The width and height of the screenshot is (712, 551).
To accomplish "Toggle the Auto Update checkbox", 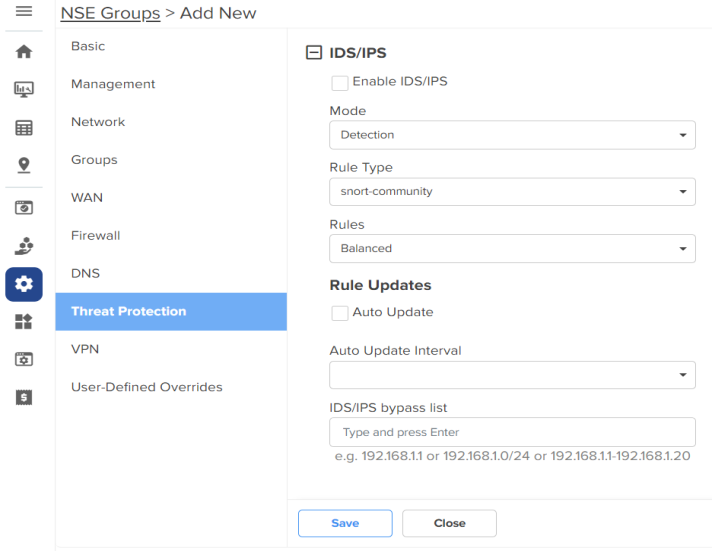I will coord(340,313).
